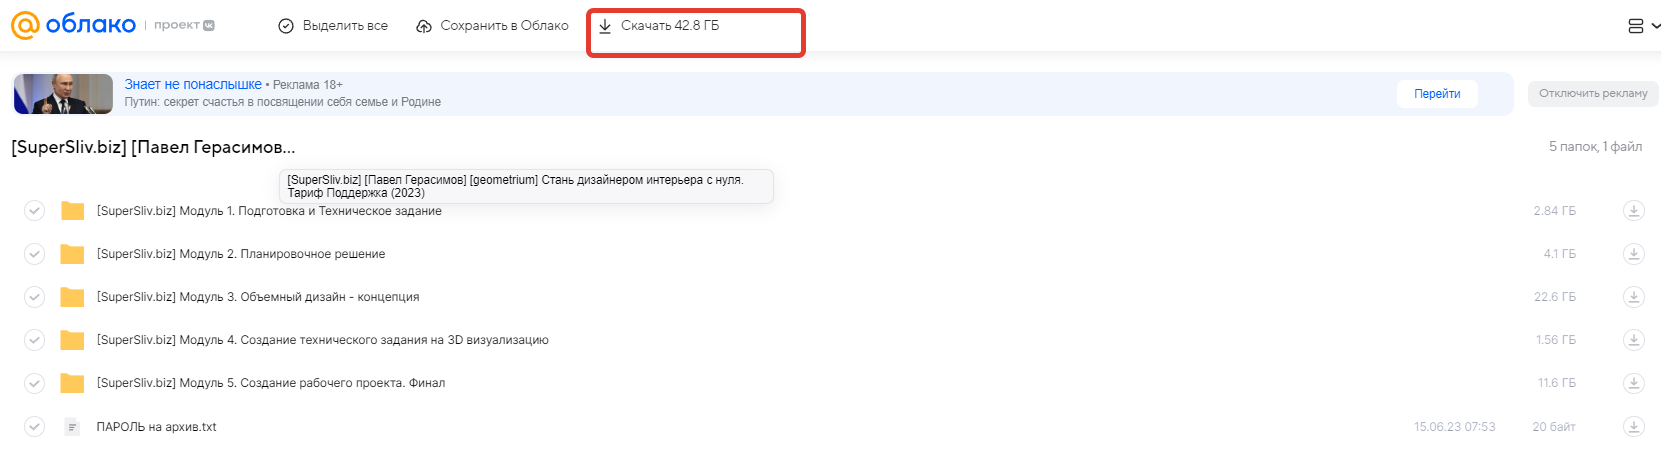Click the text file icon of ПАРОЛЬ на архив.txt

click(72, 427)
